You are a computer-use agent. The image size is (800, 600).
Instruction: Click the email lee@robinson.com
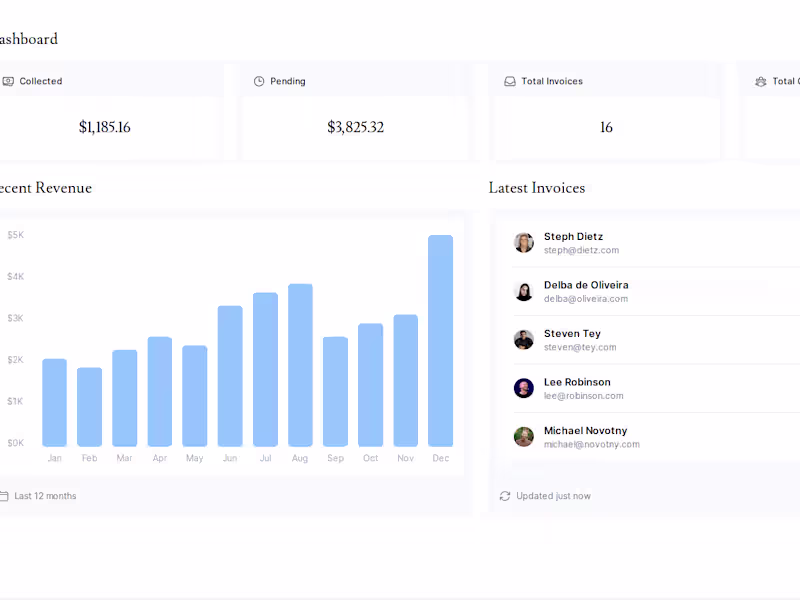pyautogui.click(x=584, y=396)
